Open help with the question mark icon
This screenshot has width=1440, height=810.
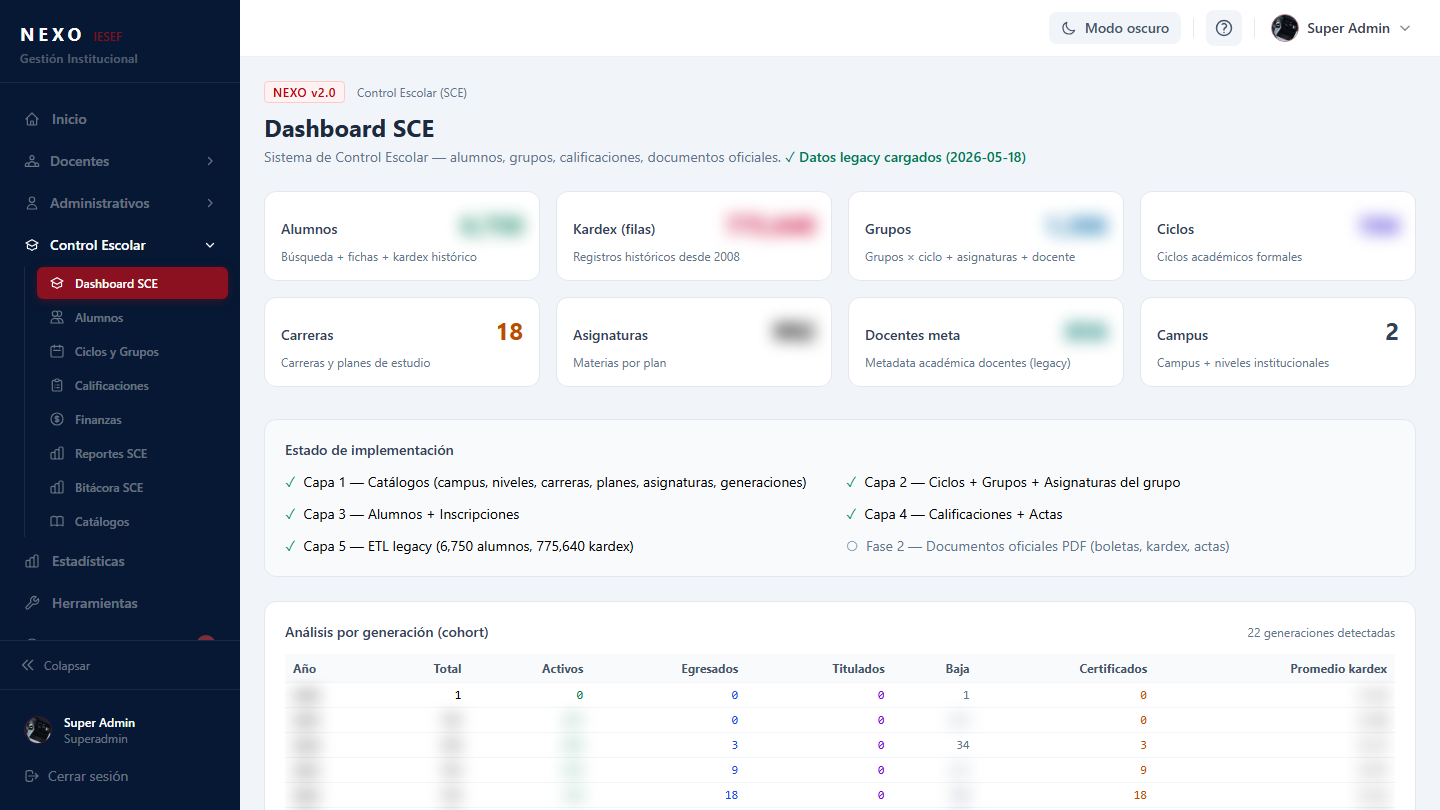pyautogui.click(x=1224, y=28)
